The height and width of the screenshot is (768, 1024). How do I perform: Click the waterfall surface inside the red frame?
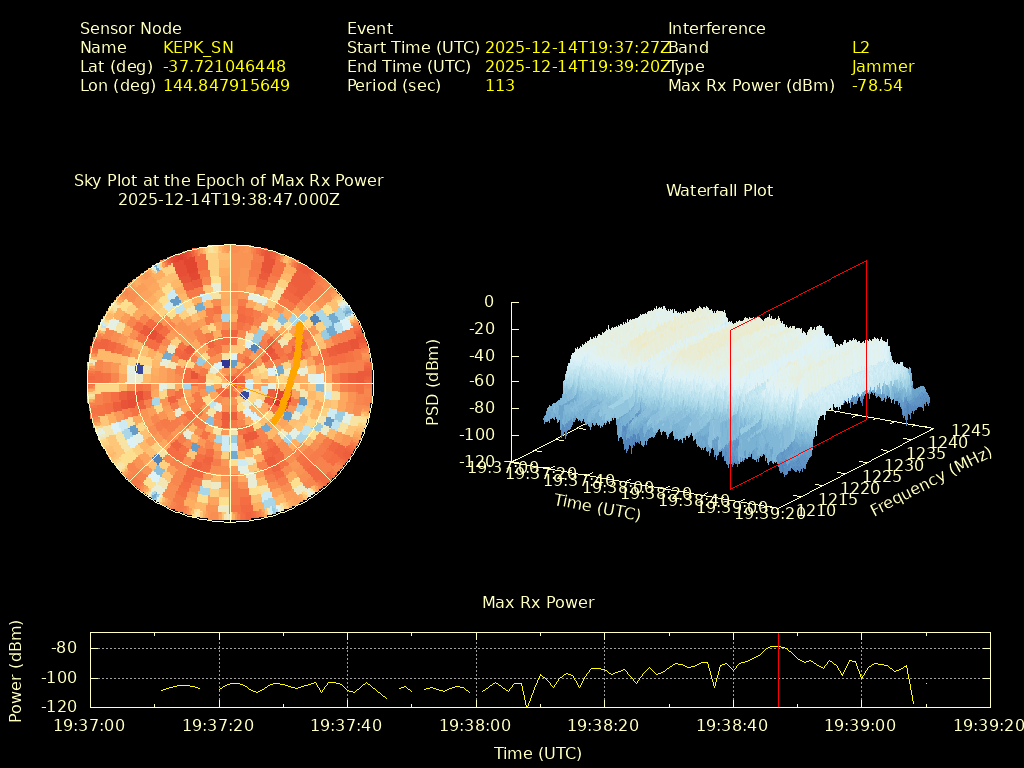790,380
